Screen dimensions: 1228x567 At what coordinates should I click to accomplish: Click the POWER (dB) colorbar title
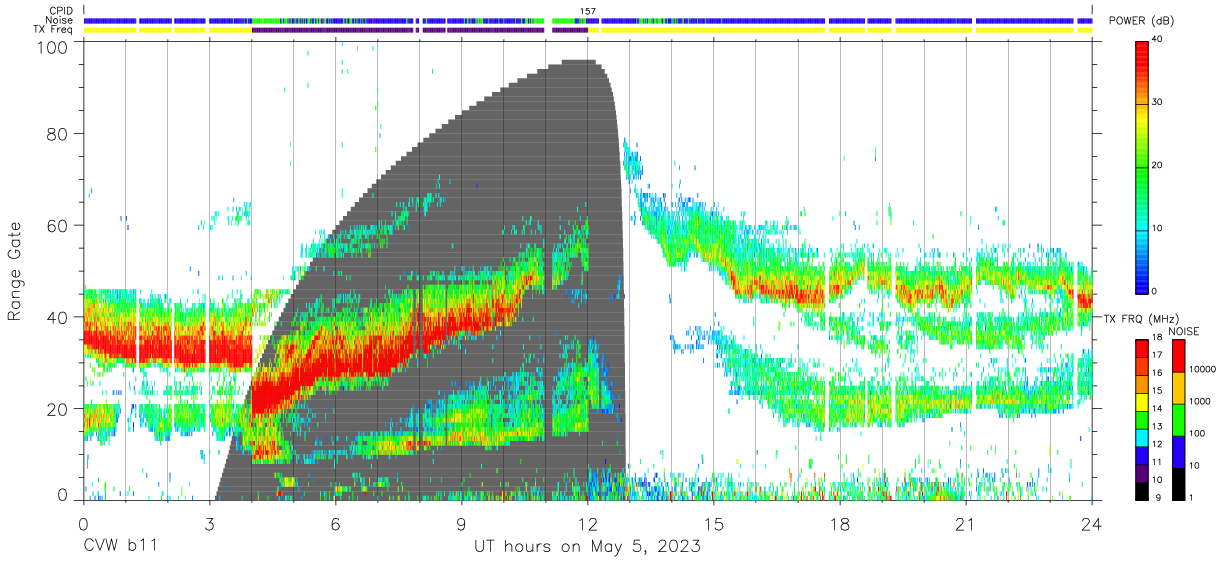coord(1143,21)
